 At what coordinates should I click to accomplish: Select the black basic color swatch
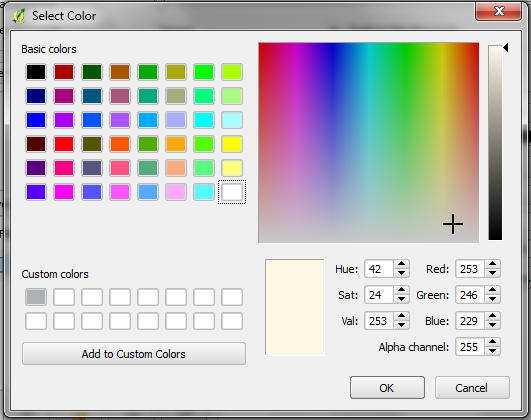coord(36,72)
